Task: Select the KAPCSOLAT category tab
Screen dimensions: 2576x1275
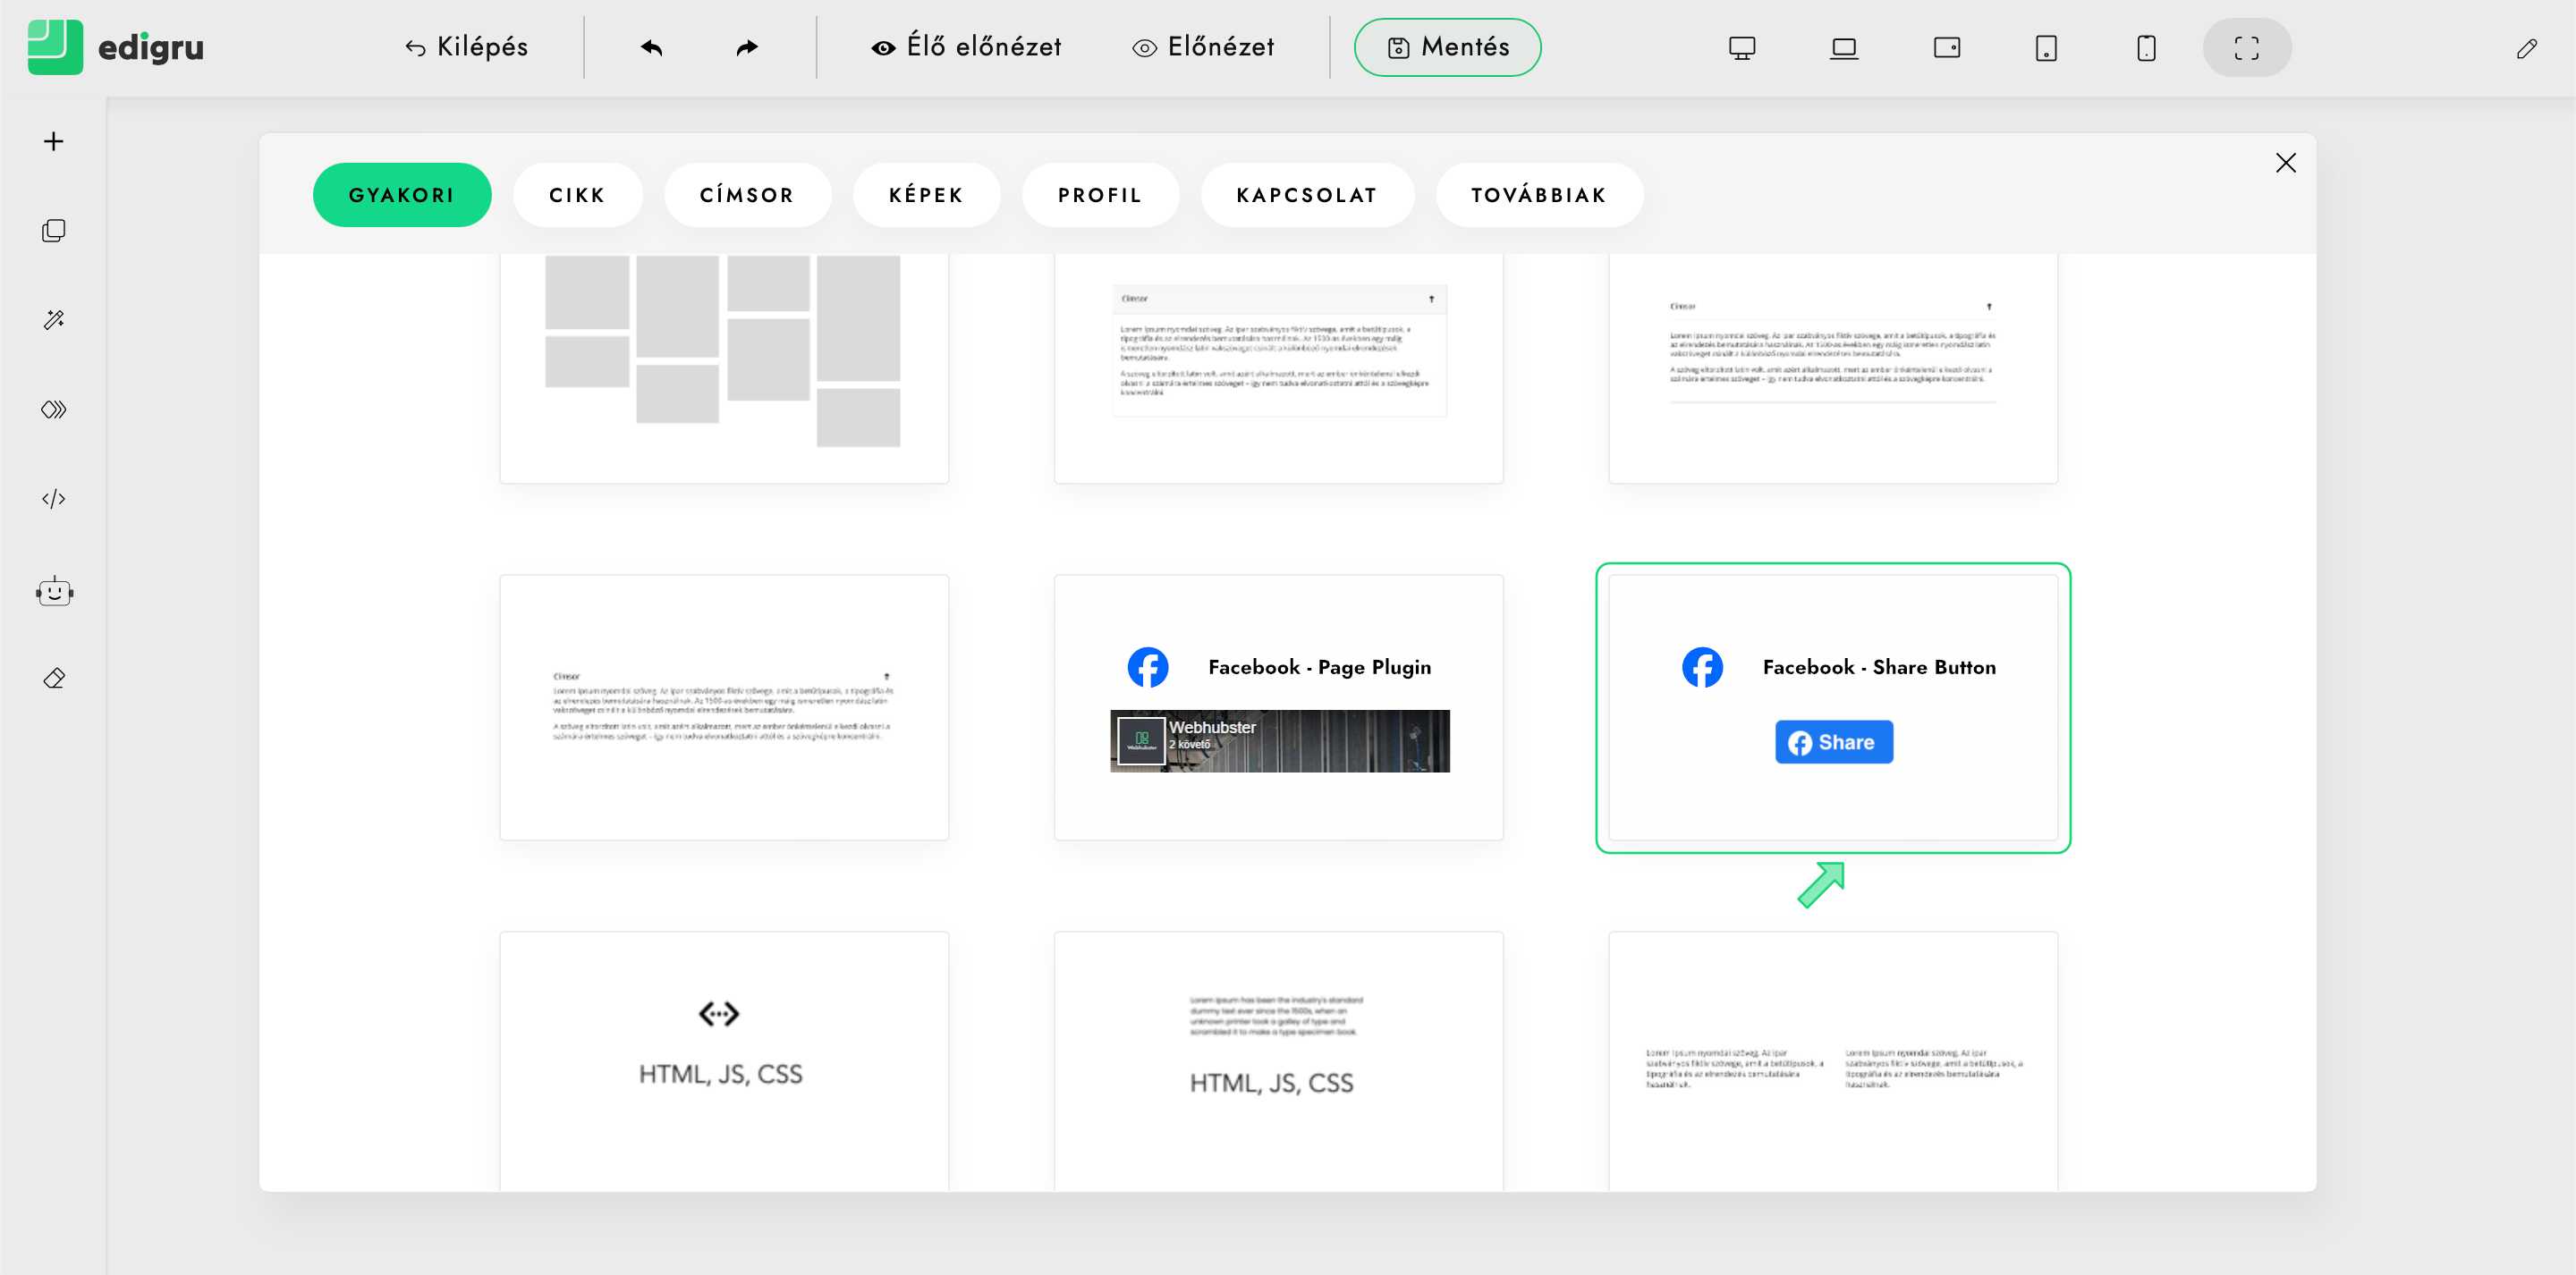Action: click(1306, 195)
